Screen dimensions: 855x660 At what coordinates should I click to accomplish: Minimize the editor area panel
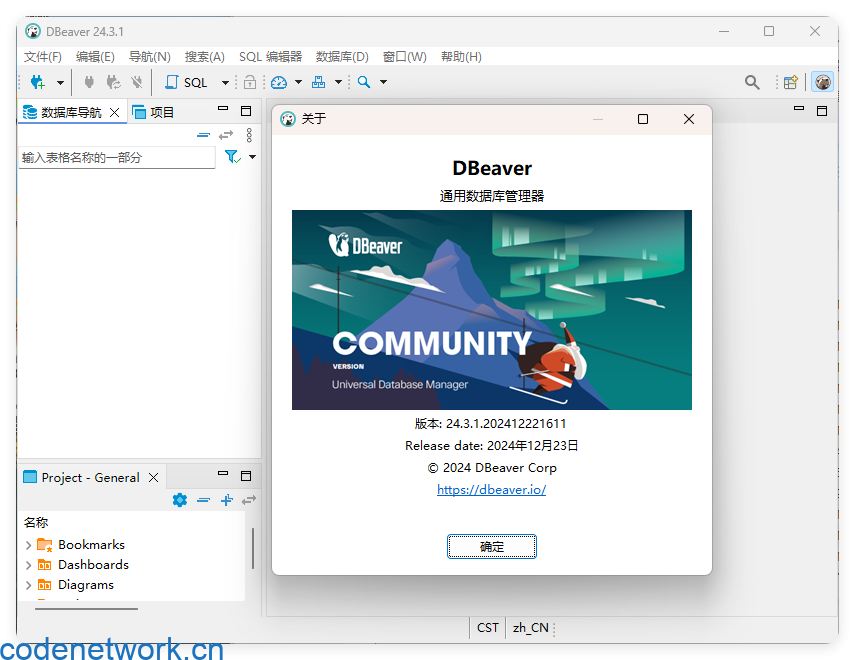tap(799, 109)
